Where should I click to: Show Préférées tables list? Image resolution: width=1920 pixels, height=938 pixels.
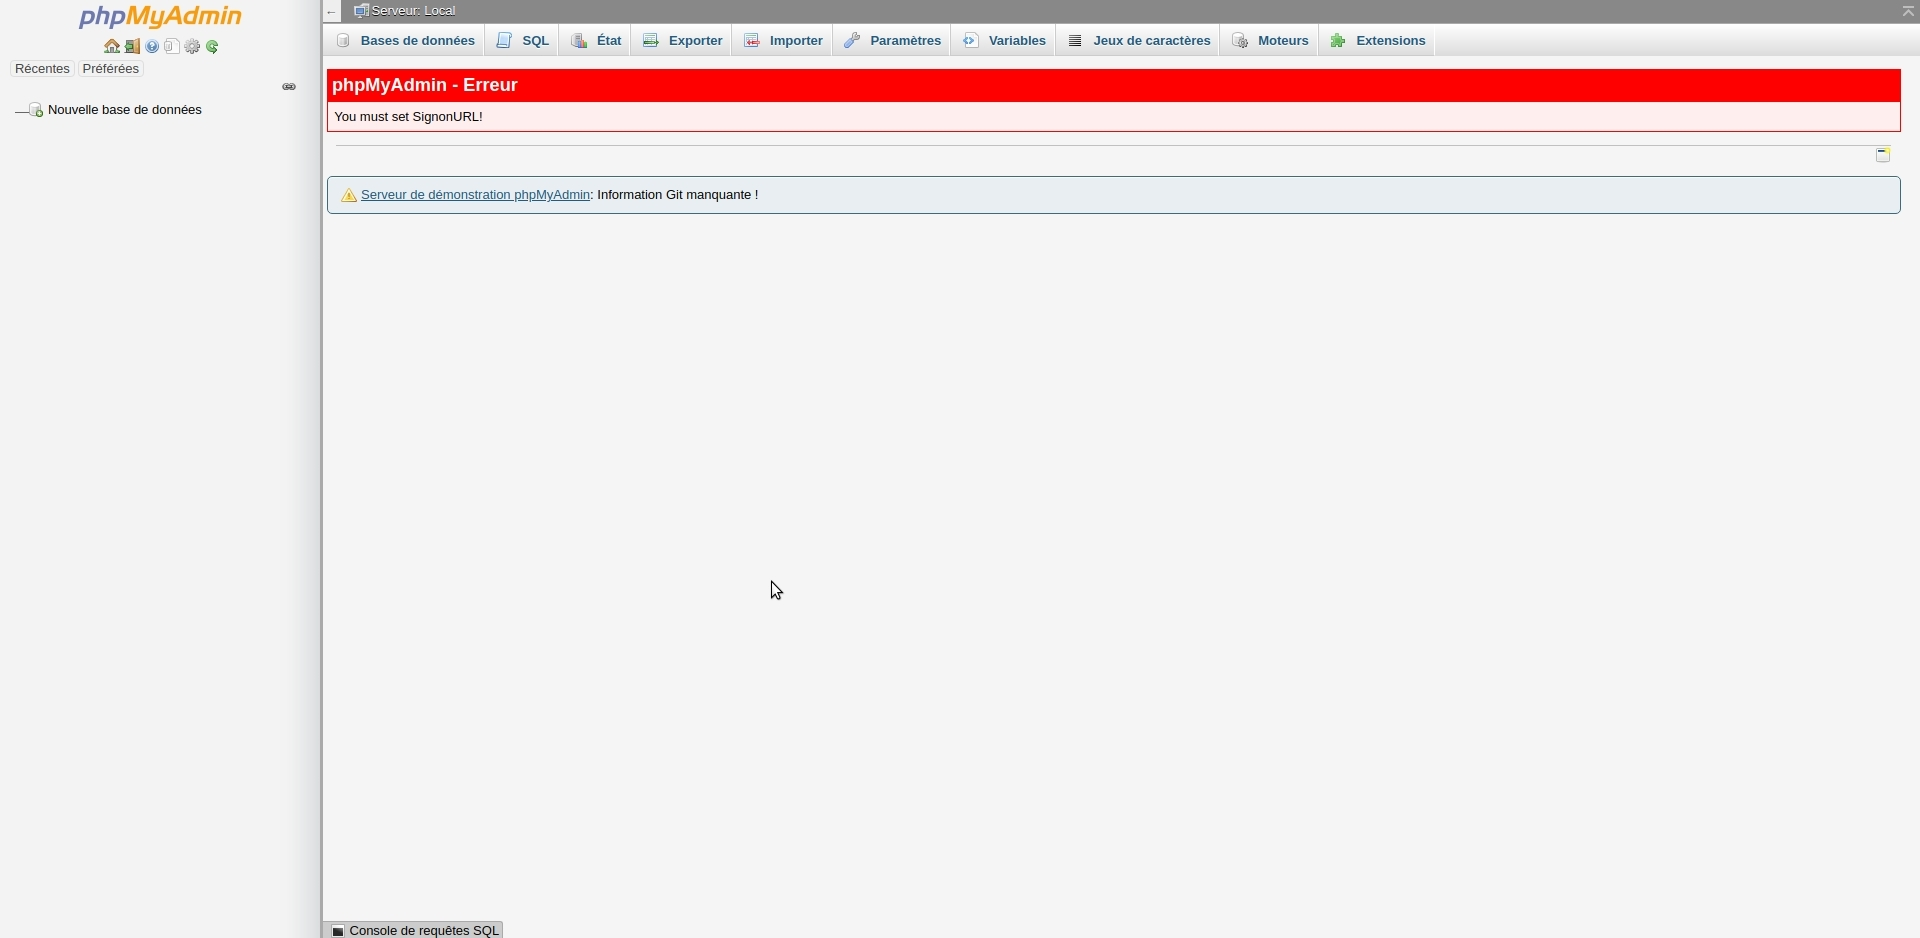(111, 69)
